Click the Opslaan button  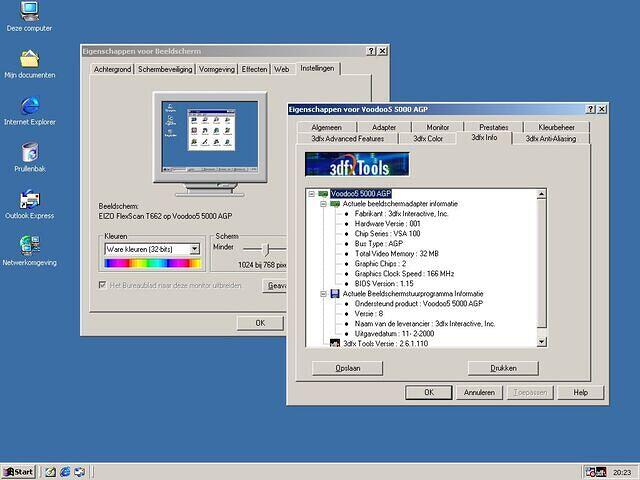point(347,368)
